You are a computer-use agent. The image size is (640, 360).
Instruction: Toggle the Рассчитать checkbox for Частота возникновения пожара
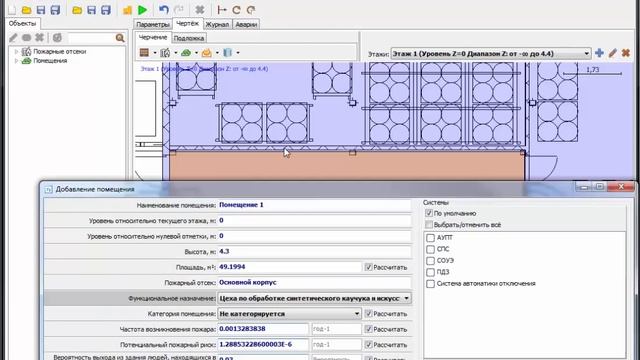click(368, 329)
